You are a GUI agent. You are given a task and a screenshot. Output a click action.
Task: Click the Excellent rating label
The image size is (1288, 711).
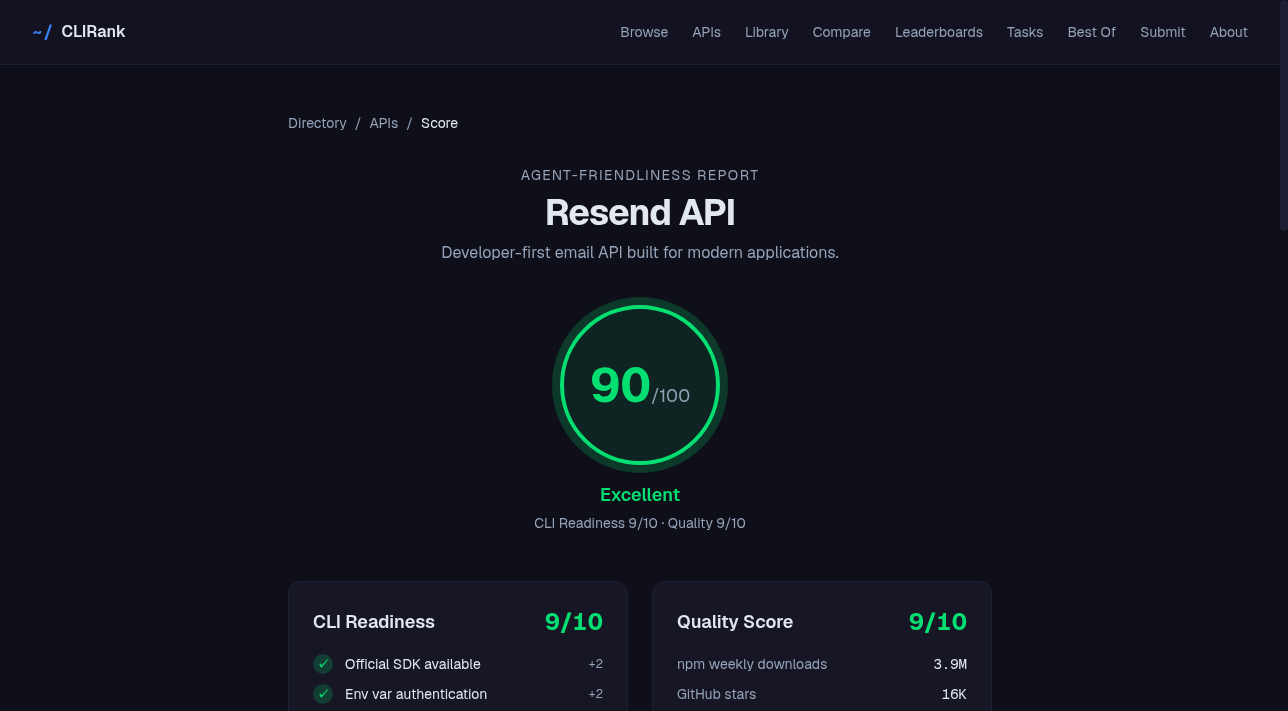point(640,495)
